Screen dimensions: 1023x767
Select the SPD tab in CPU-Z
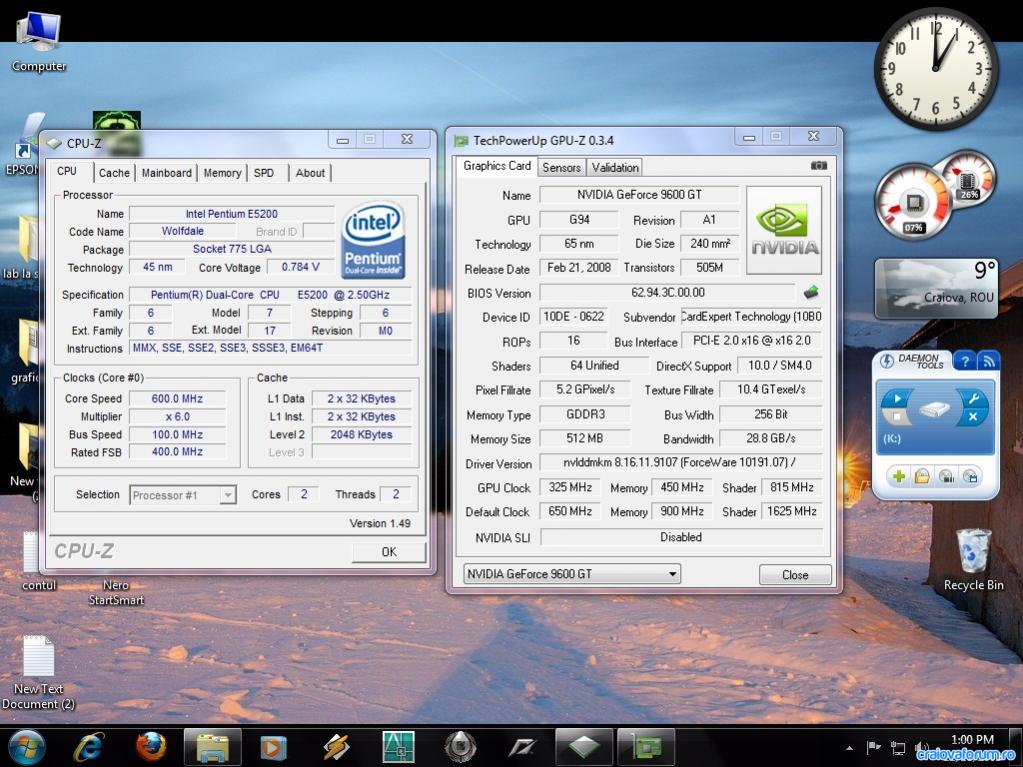coord(264,173)
